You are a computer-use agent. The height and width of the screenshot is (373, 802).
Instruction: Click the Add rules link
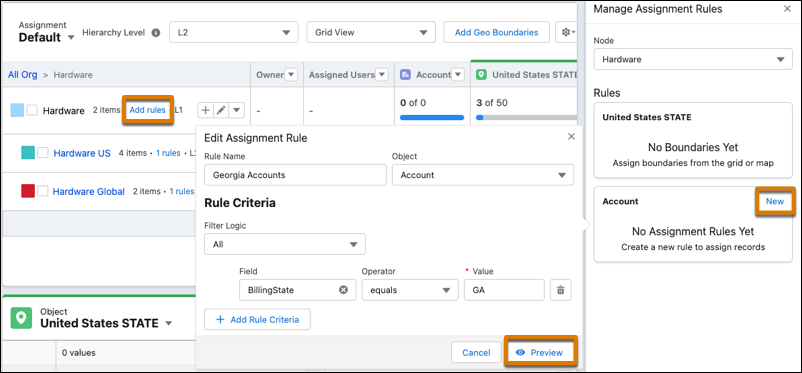point(147,110)
